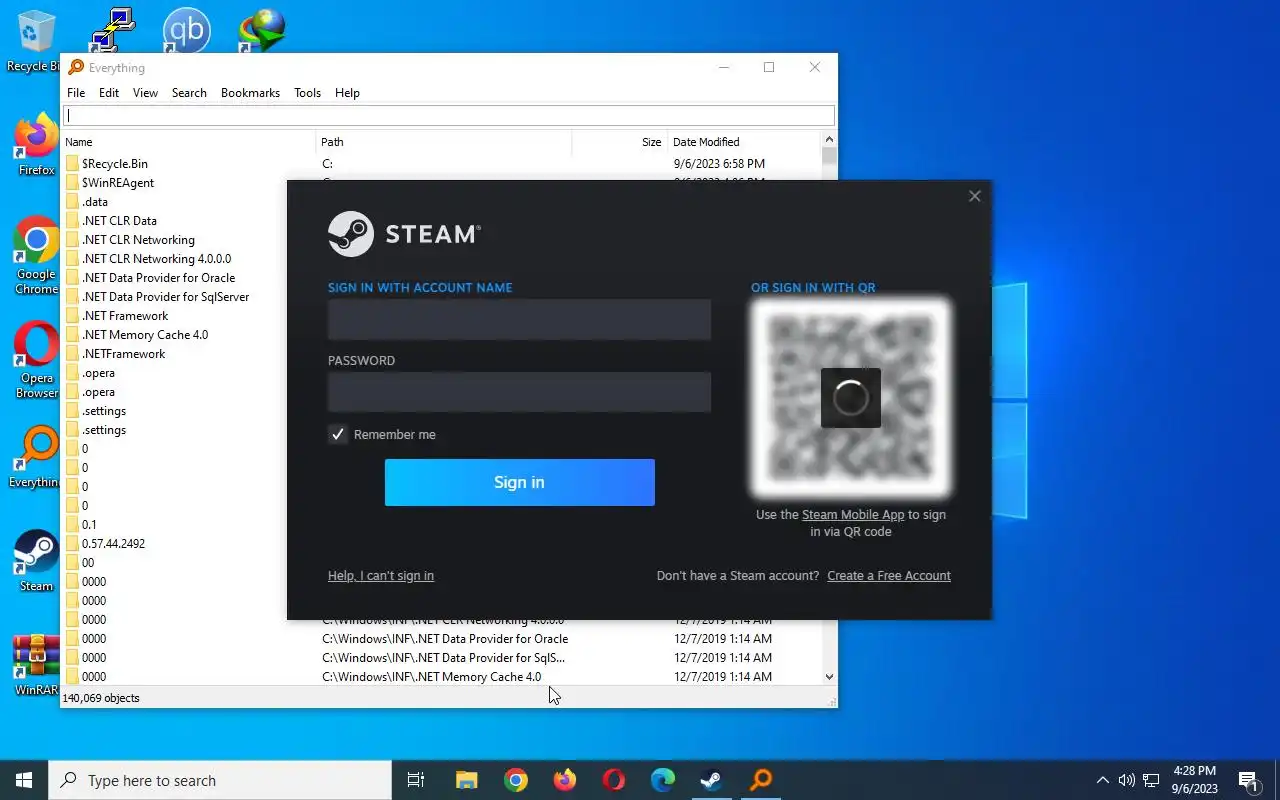This screenshot has width=1280, height=800.
Task: Select the 0.57.44.2492 folder row
Action: point(113,544)
